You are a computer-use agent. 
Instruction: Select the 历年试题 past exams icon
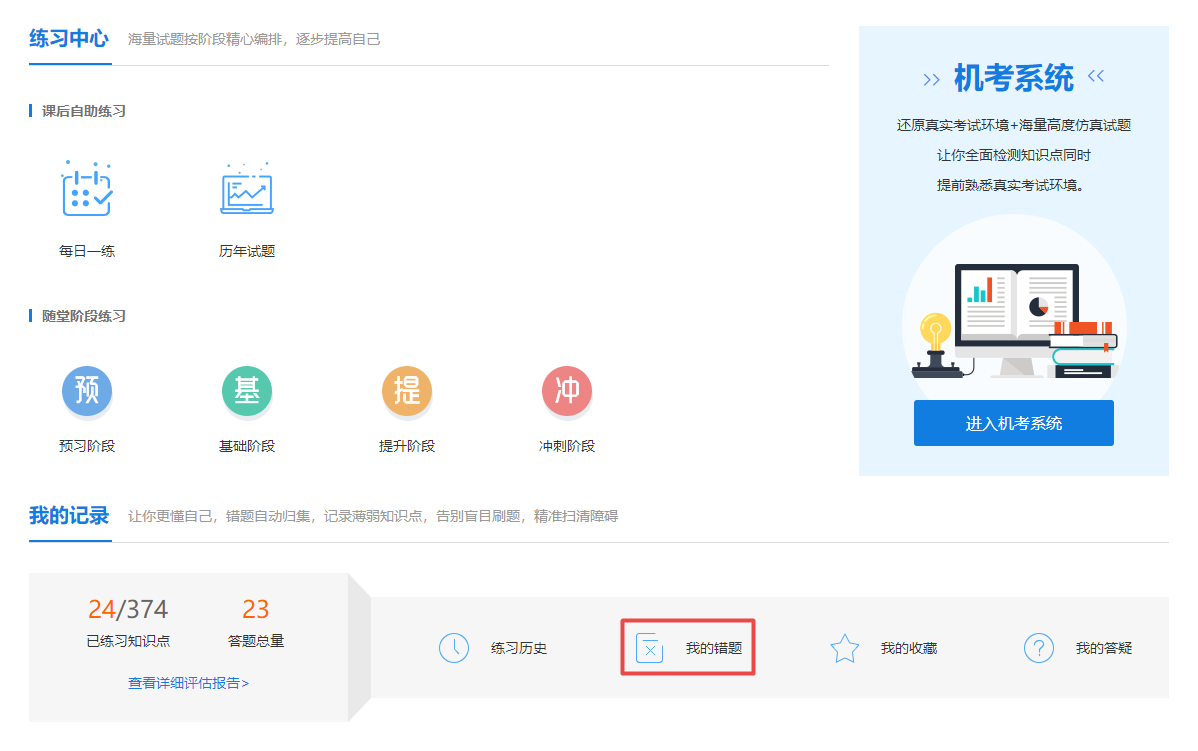tap(247, 192)
